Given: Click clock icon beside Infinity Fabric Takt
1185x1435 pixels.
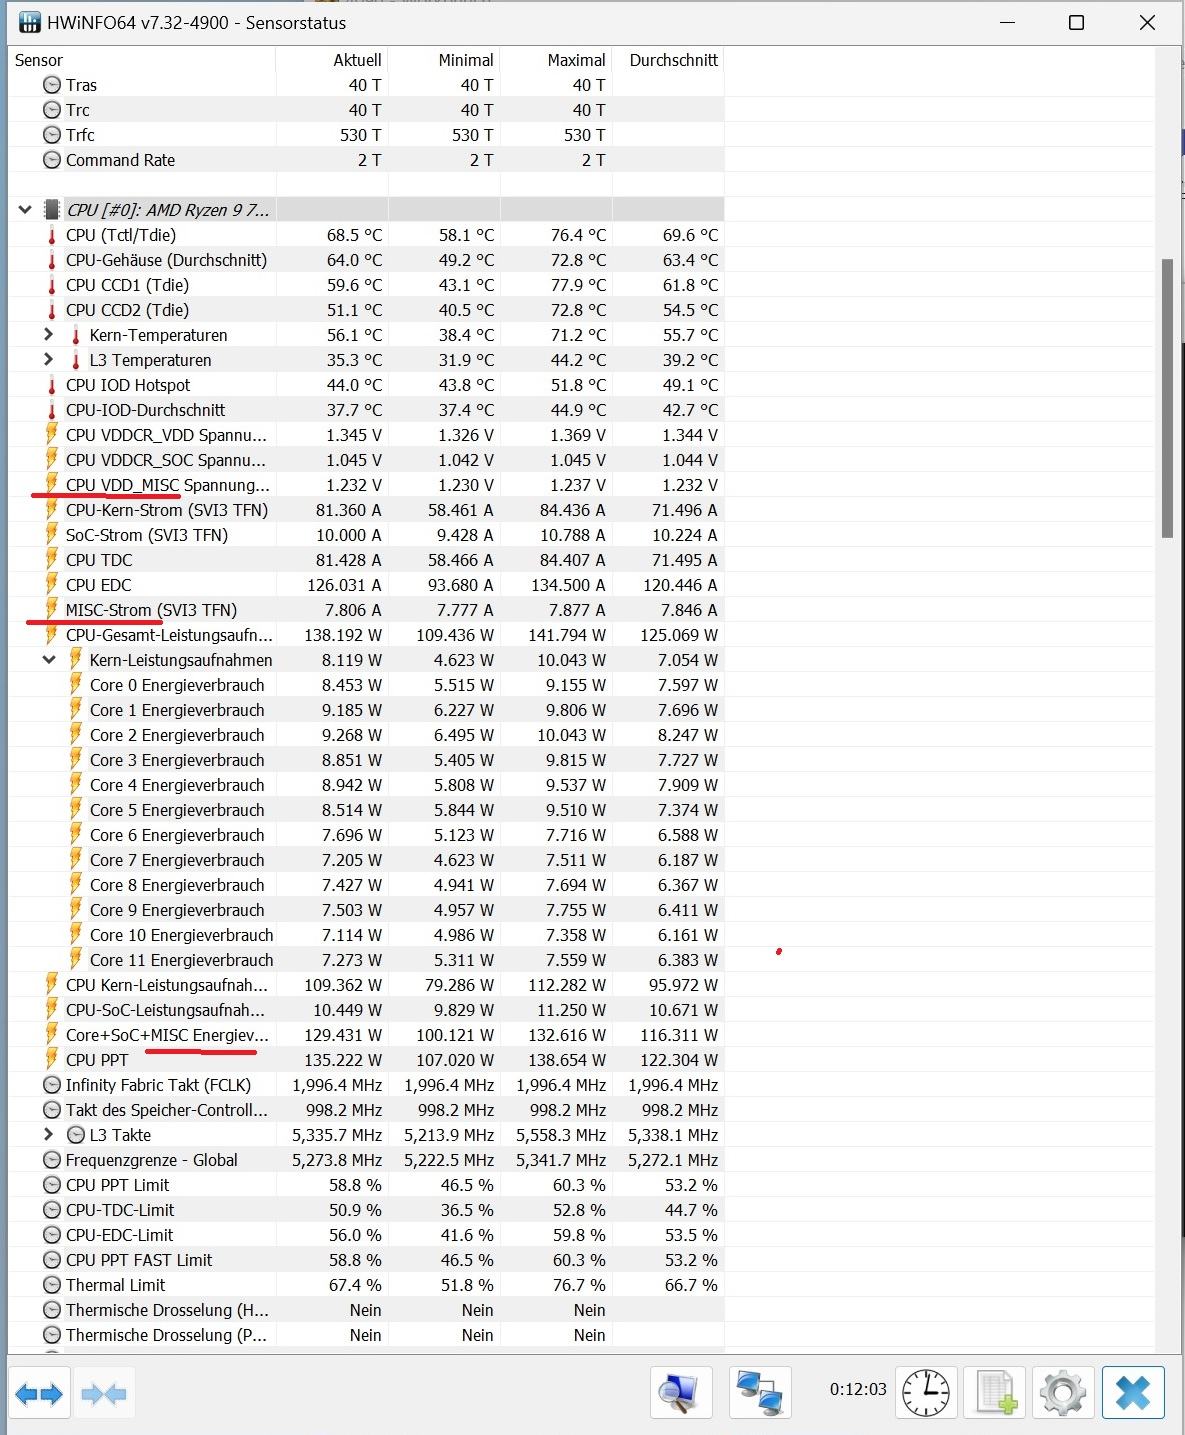Looking at the screenshot, I should [x=52, y=1085].
